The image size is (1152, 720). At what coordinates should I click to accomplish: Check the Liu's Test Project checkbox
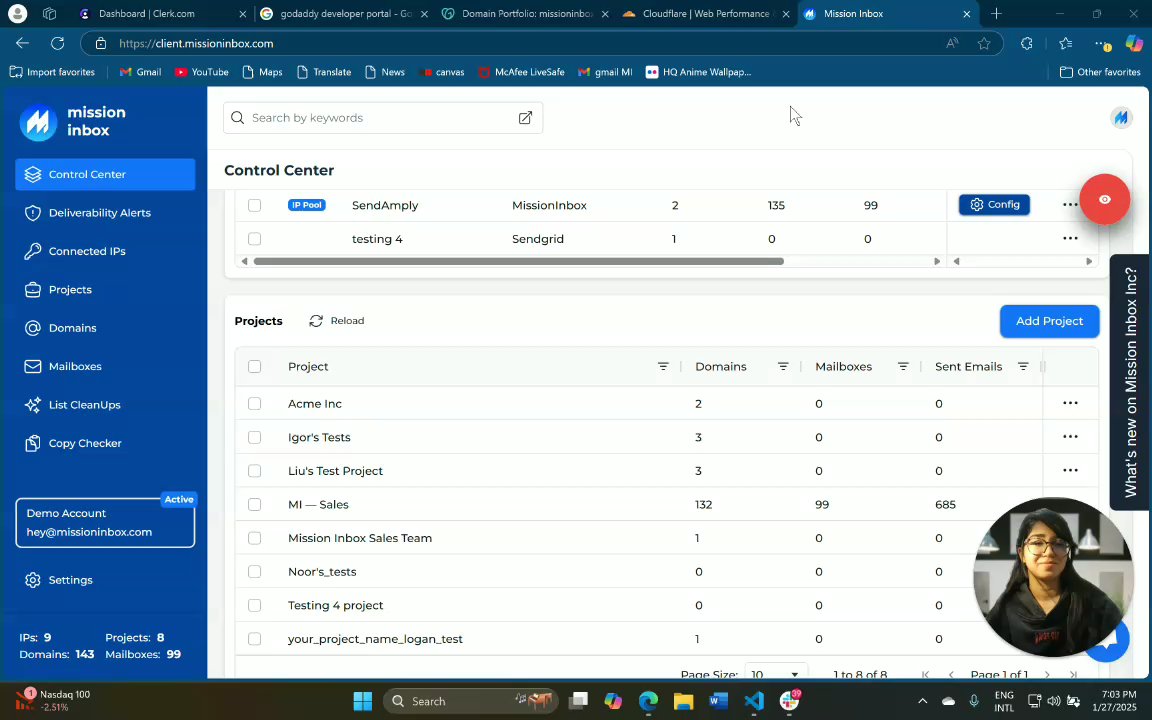tap(254, 471)
